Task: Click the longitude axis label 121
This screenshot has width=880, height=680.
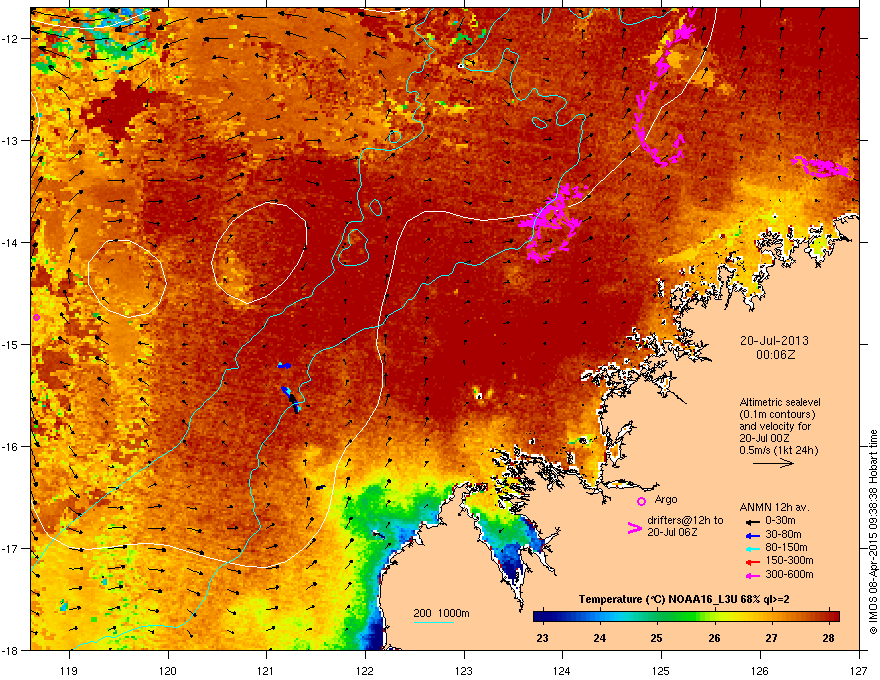Action: [x=266, y=670]
